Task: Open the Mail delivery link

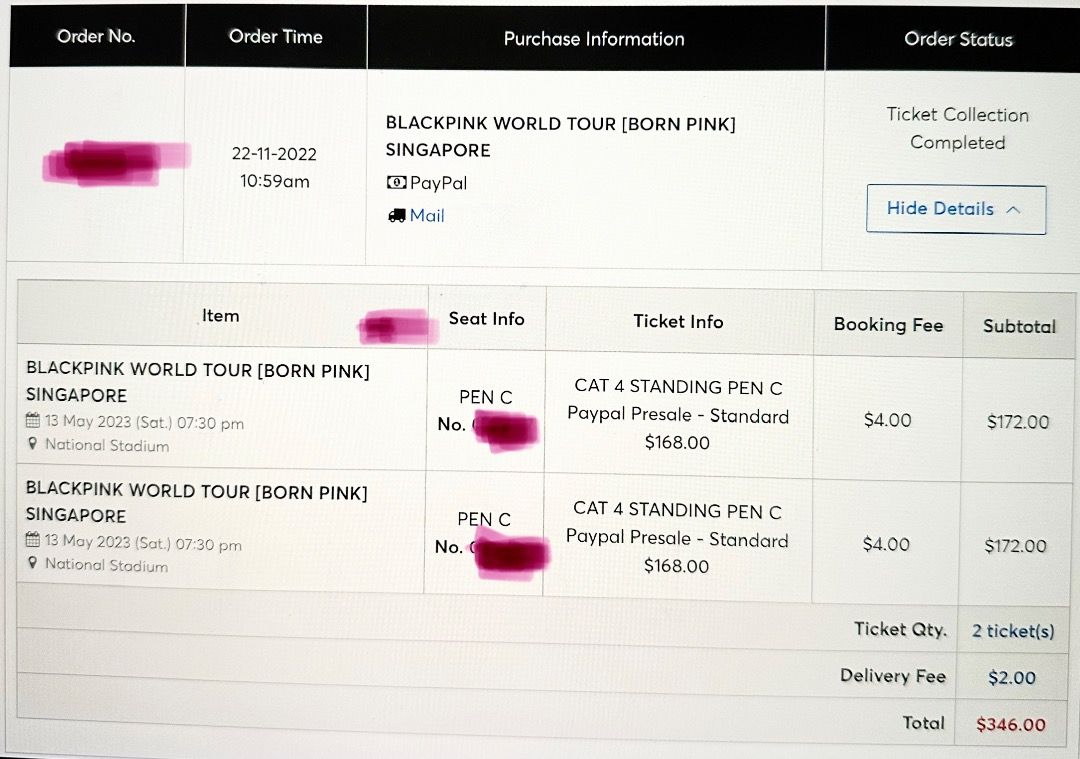Action: [427, 216]
